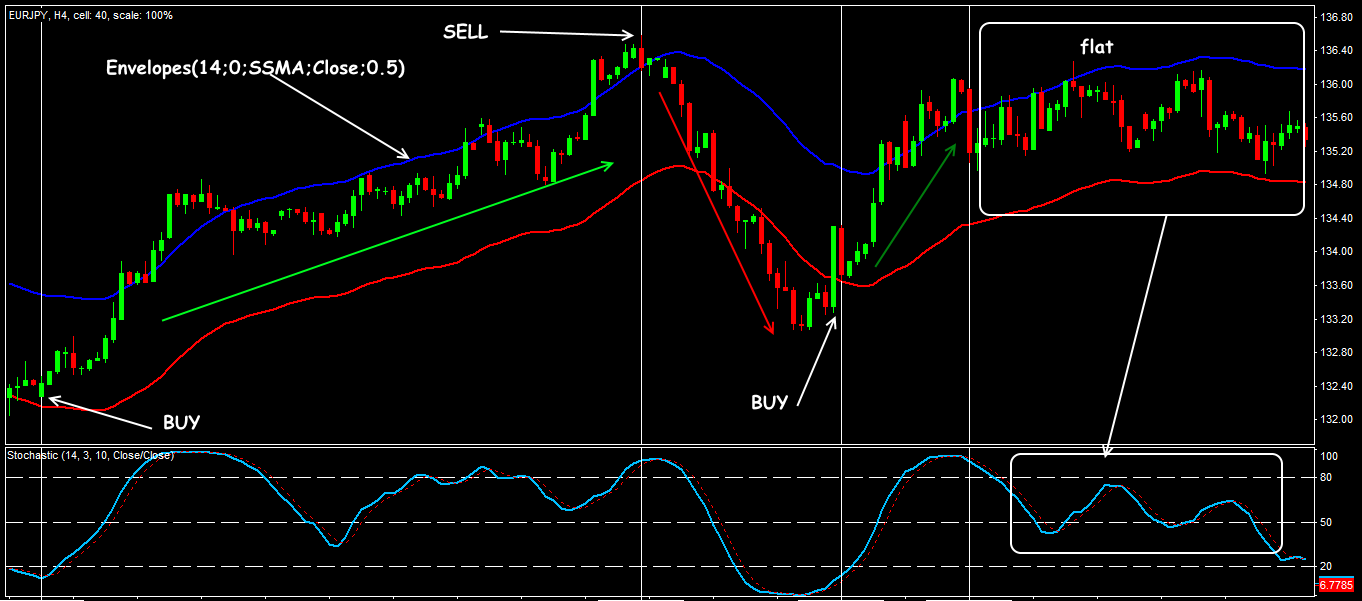Select the red 6.7785 stochastic value tag

[1335, 583]
